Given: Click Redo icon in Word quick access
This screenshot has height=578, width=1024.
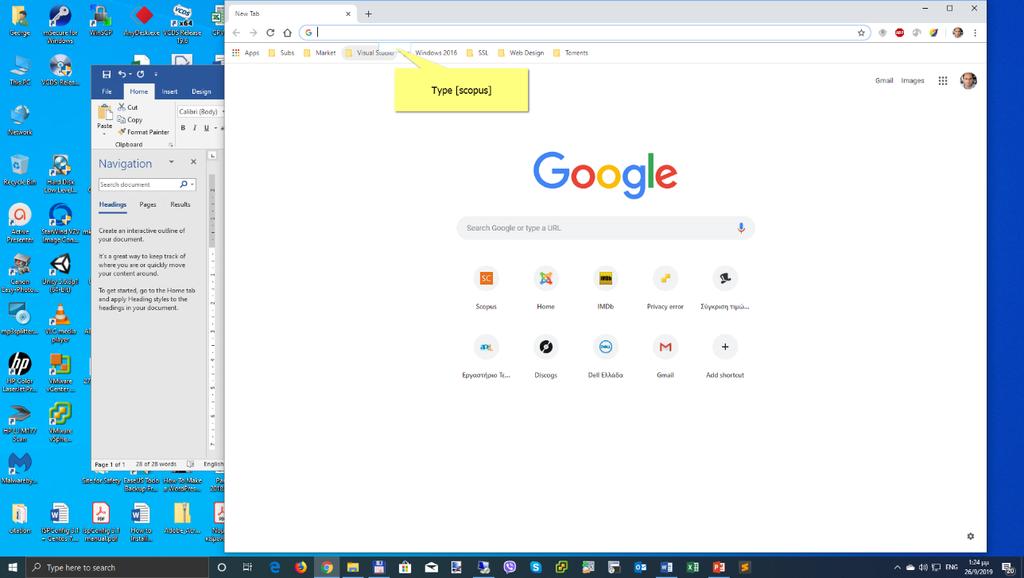Looking at the screenshot, I should (140, 74).
